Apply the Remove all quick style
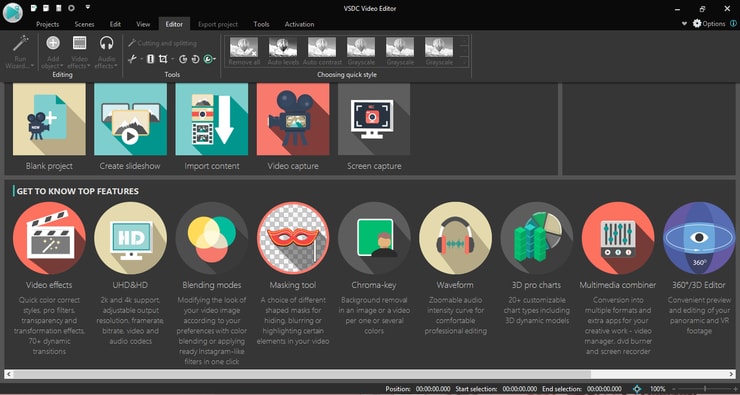This screenshot has height=395, width=740. [x=244, y=51]
